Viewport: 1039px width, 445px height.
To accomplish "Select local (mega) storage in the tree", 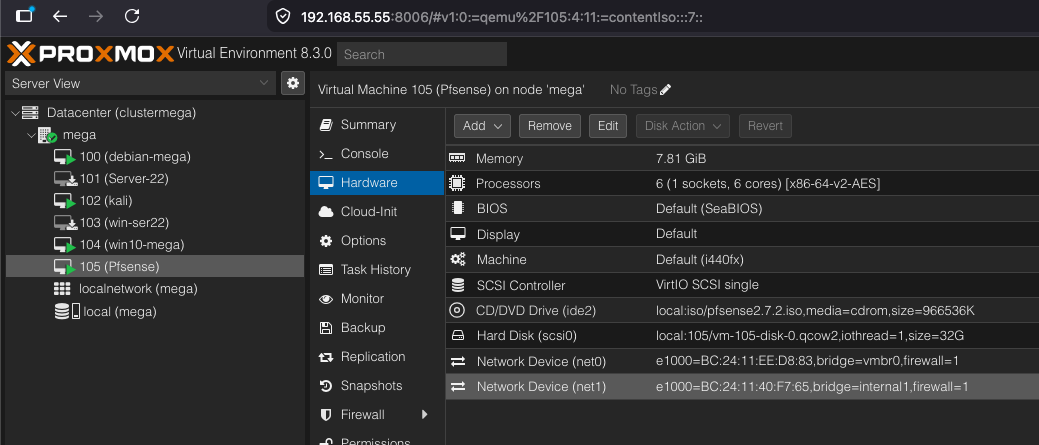I will click(x=155, y=311).
